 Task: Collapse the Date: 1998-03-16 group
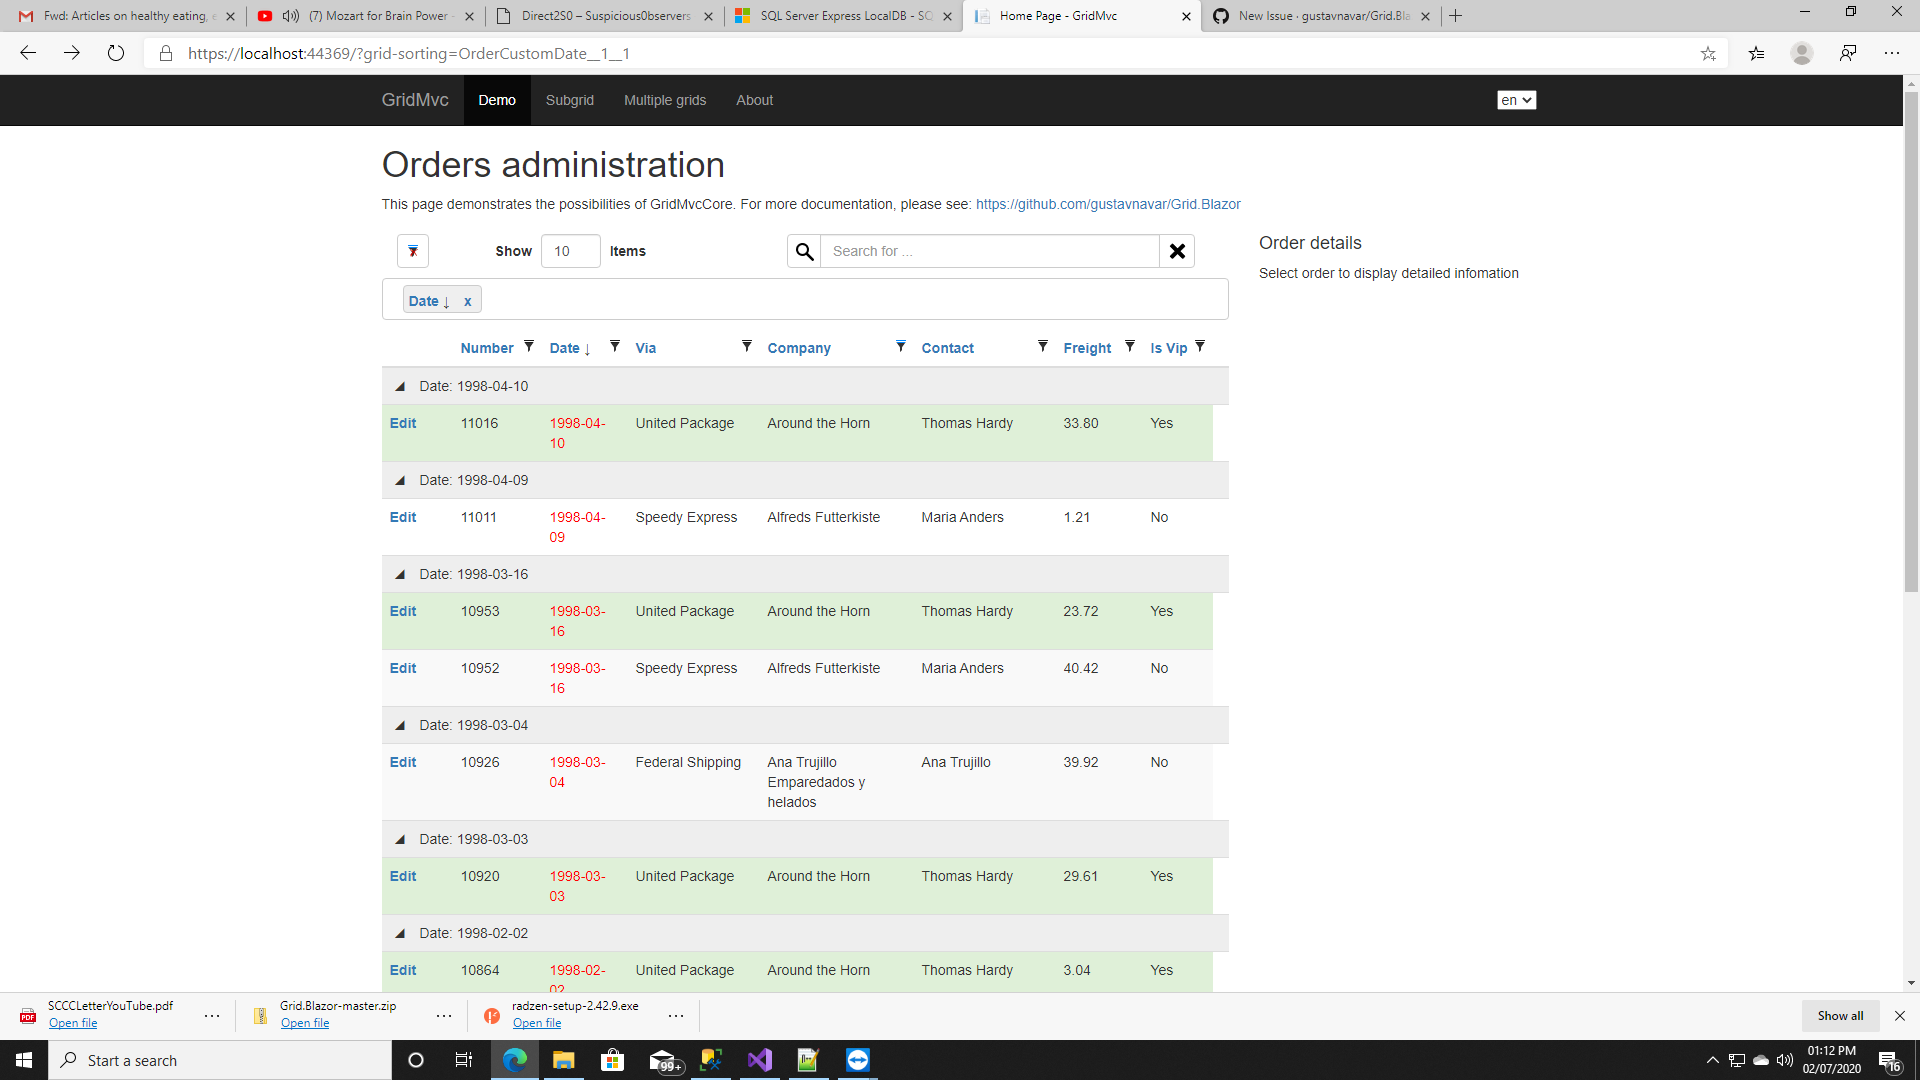[x=399, y=574]
